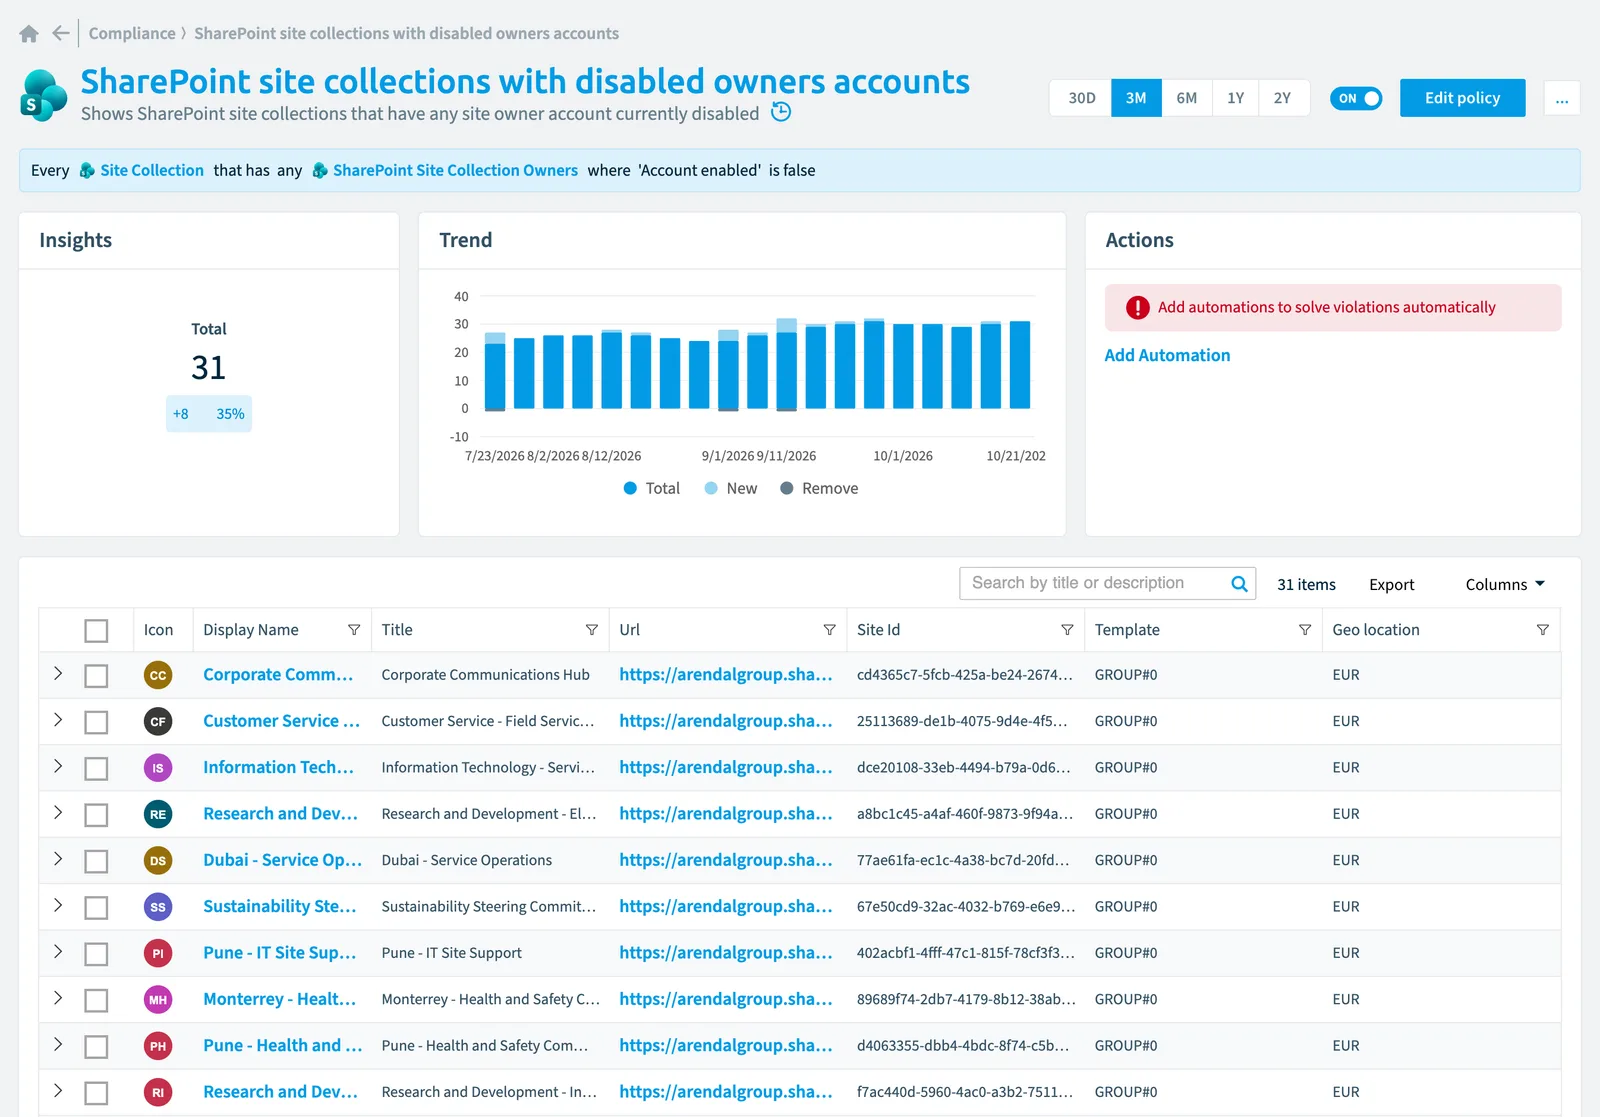Viewport: 1600px width, 1117px height.
Task: Click the RE avatar icon
Action: coord(158,814)
